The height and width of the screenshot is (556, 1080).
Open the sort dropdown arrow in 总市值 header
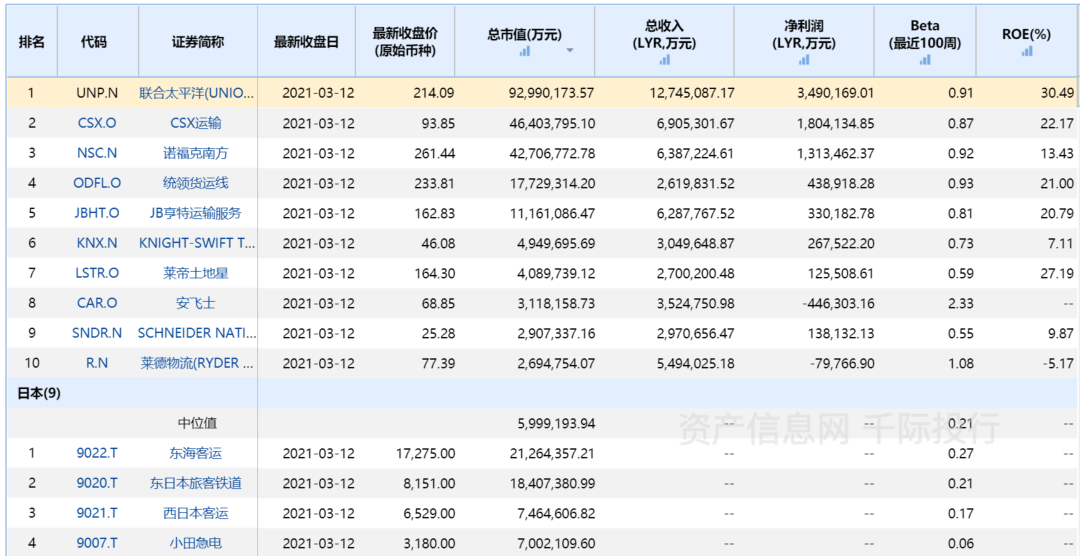[x=570, y=50]
